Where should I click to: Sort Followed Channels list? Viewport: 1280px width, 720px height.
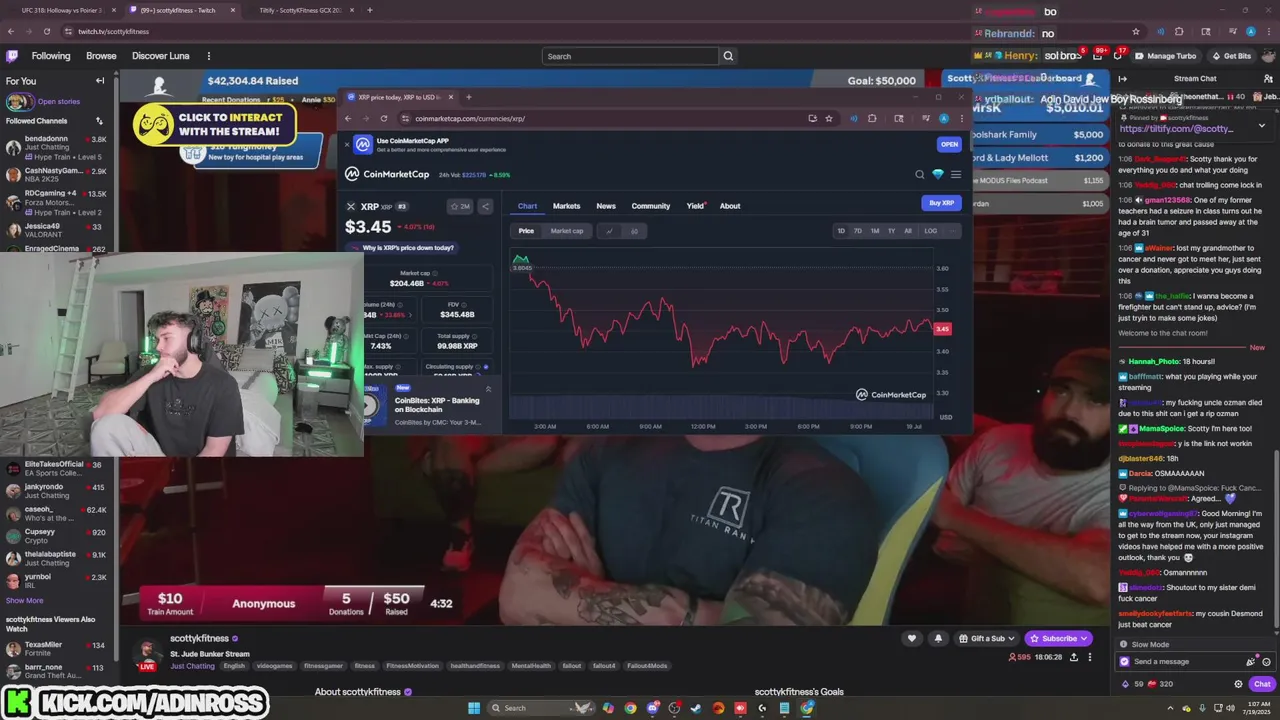pyautogui.click(x=99, y=121)
